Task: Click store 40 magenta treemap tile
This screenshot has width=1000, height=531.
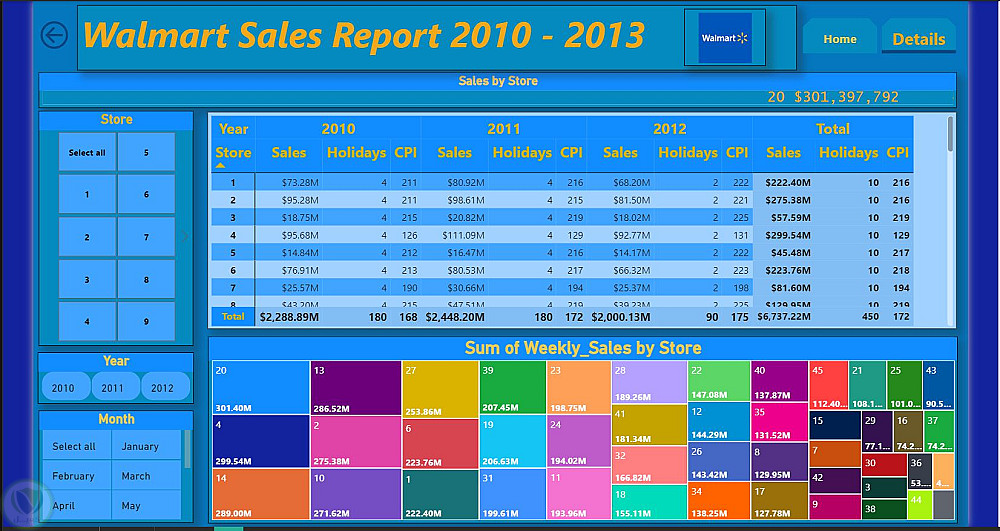Action: [x=779, y=381]
